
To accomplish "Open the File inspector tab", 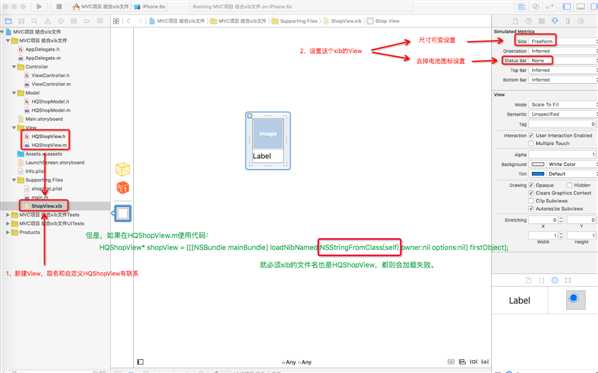I will click(516, 21).
